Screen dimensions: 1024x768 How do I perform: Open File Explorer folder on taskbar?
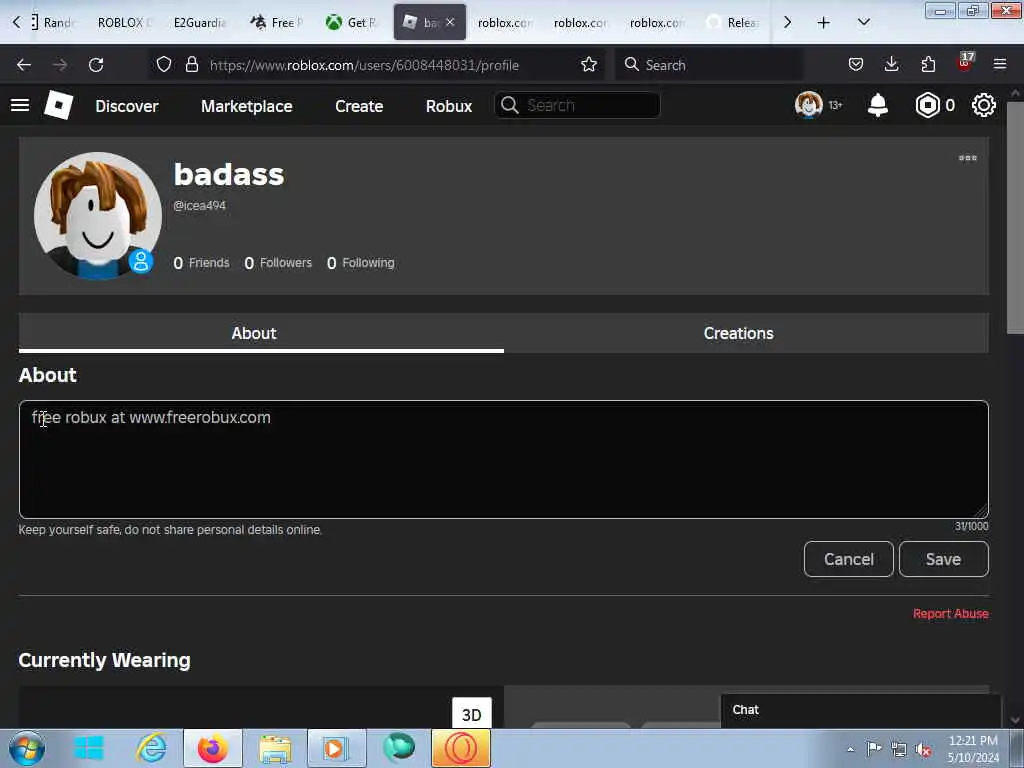pyautogui.click(x=275, y=748)
